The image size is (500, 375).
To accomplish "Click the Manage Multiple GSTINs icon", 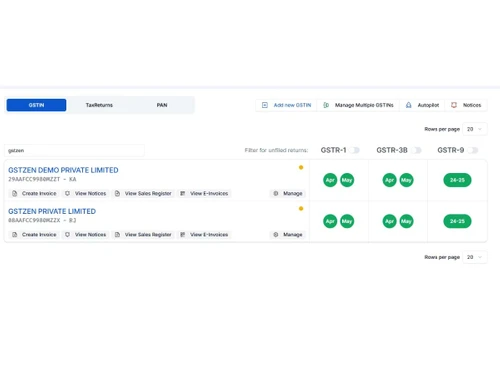I will (326, 105).
